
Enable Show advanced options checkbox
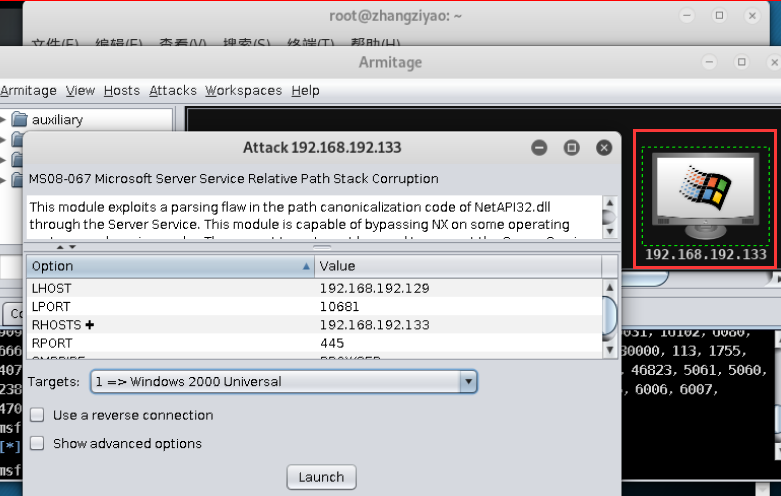(x=37, y=443)
